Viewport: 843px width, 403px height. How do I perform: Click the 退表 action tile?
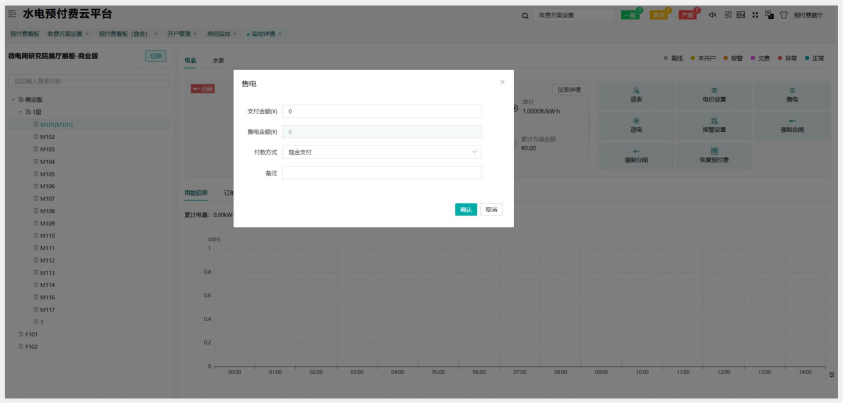[x=636, y=96]
